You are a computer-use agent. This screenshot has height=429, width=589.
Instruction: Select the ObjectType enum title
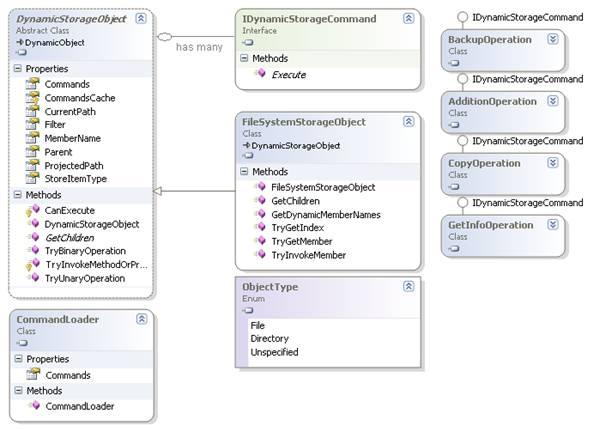point(270,287)
